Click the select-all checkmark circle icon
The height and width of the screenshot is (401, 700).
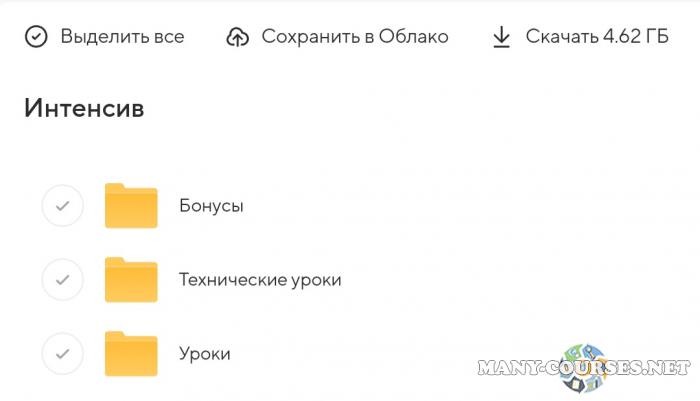coord(36,37)
